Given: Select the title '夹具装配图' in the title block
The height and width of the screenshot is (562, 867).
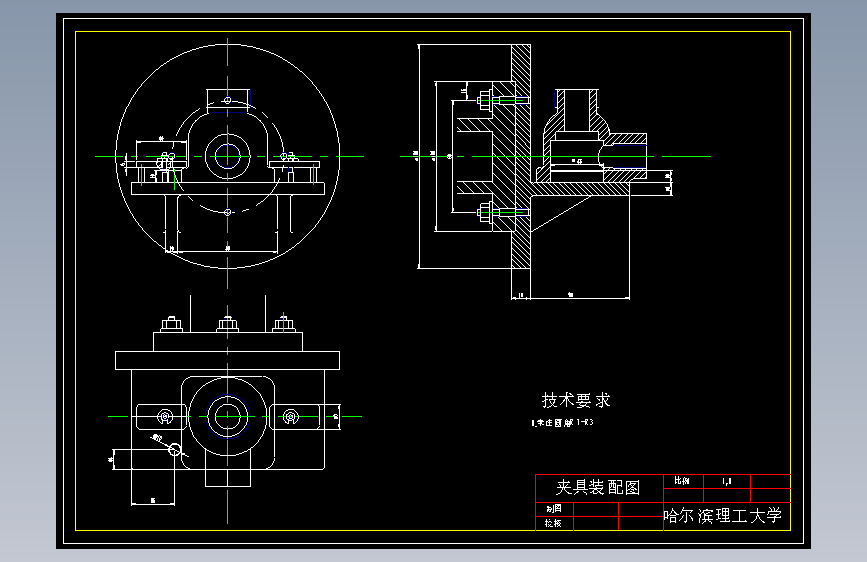Looking at the screenshot, I should coord(598,487).
